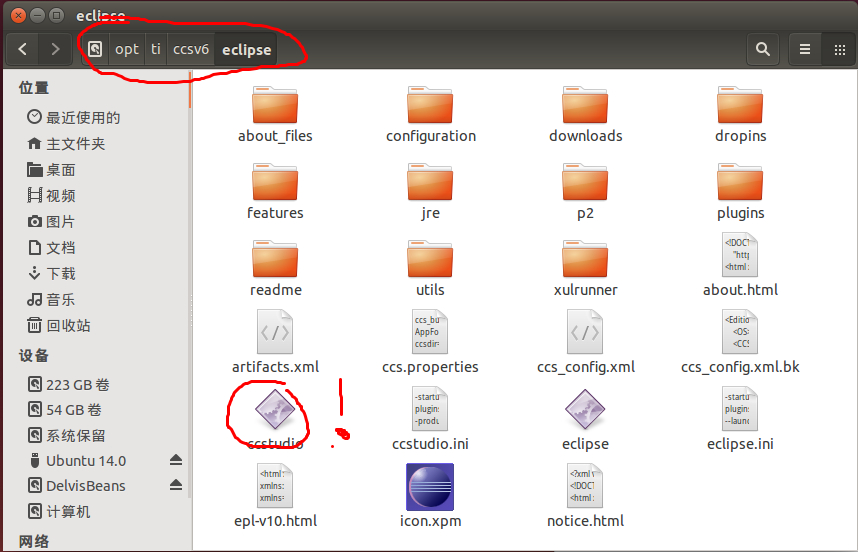Navigate to opt in the path bar
This screenshot has width=858, height=552.
point(127,49)
